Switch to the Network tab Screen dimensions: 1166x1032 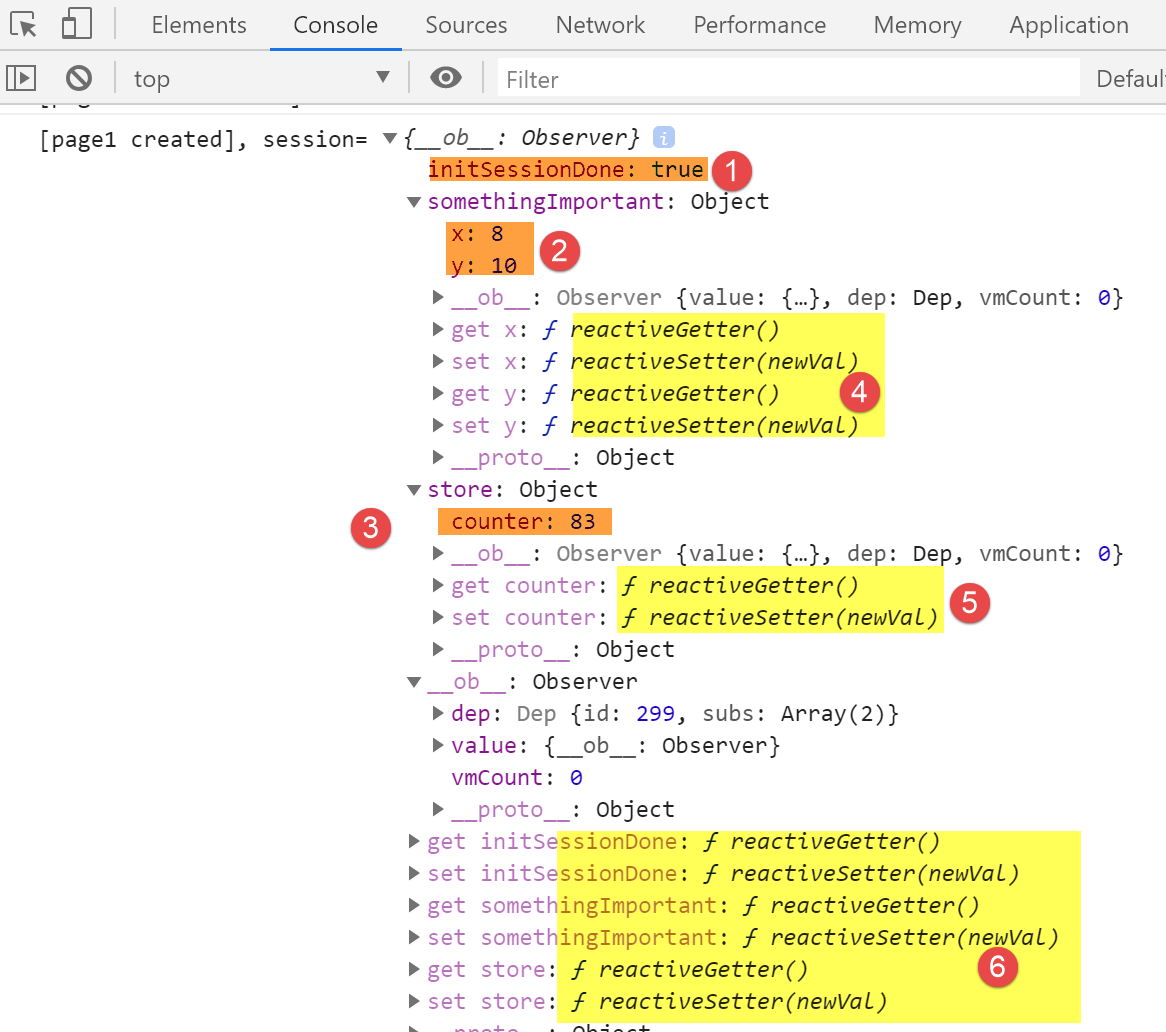pos(600,25)
